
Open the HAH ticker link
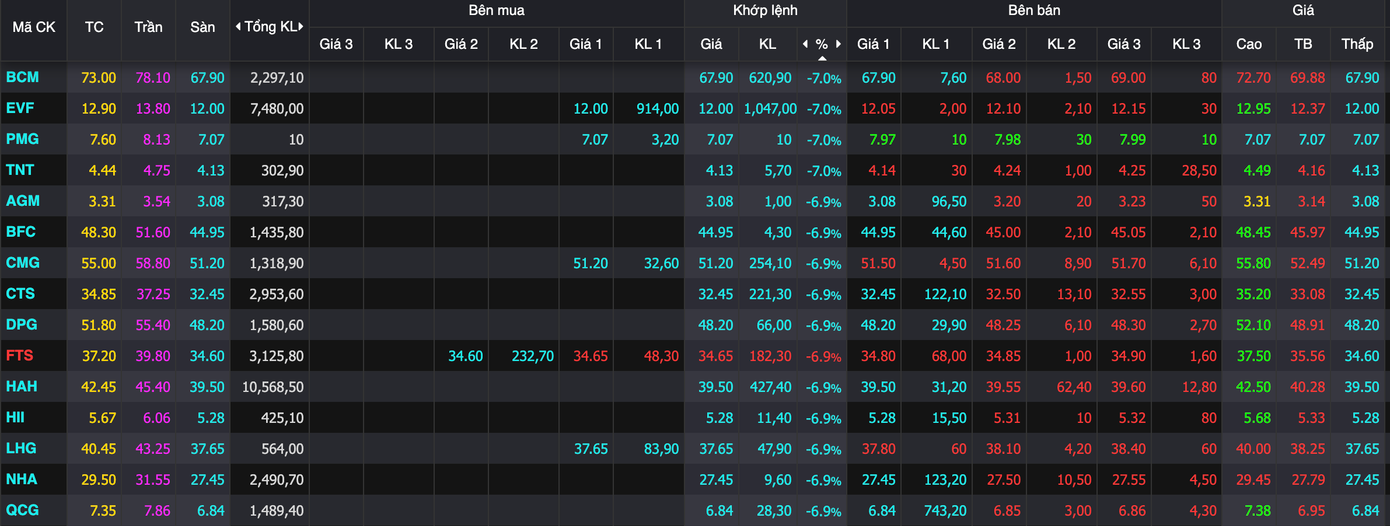coord(22,387)
